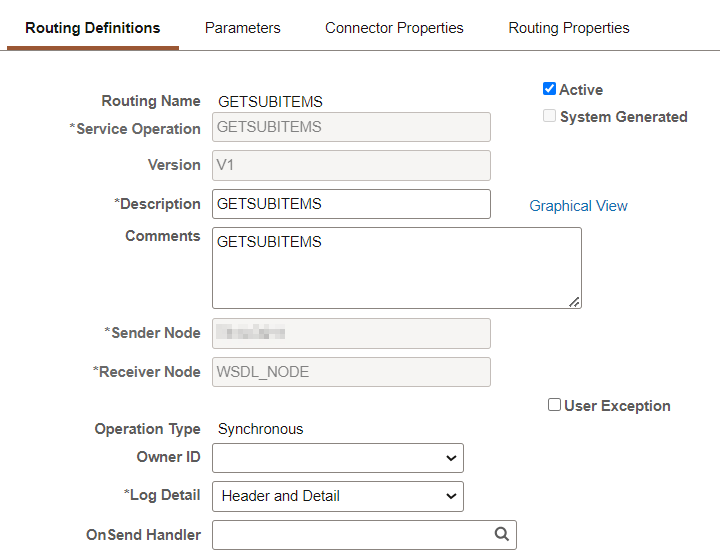Screen dimensions: 720x557
Task: Select the Routing Name value GETSUBITEMS
Action: (270, 101)
